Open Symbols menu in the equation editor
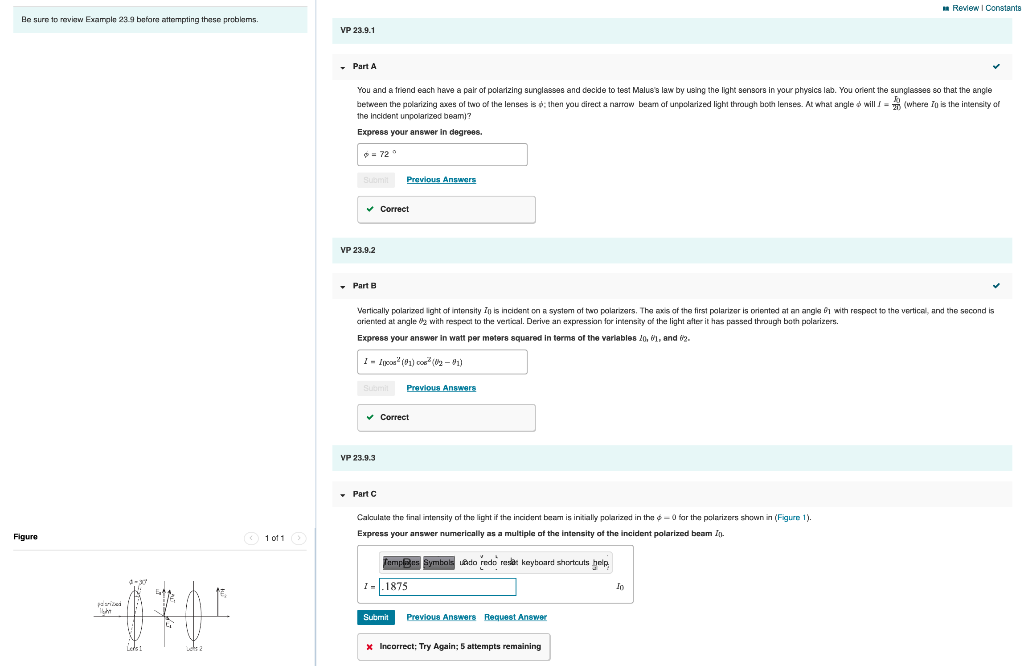Image resolution: width=1024 pixels, height=666 pixels. [438, 562]
